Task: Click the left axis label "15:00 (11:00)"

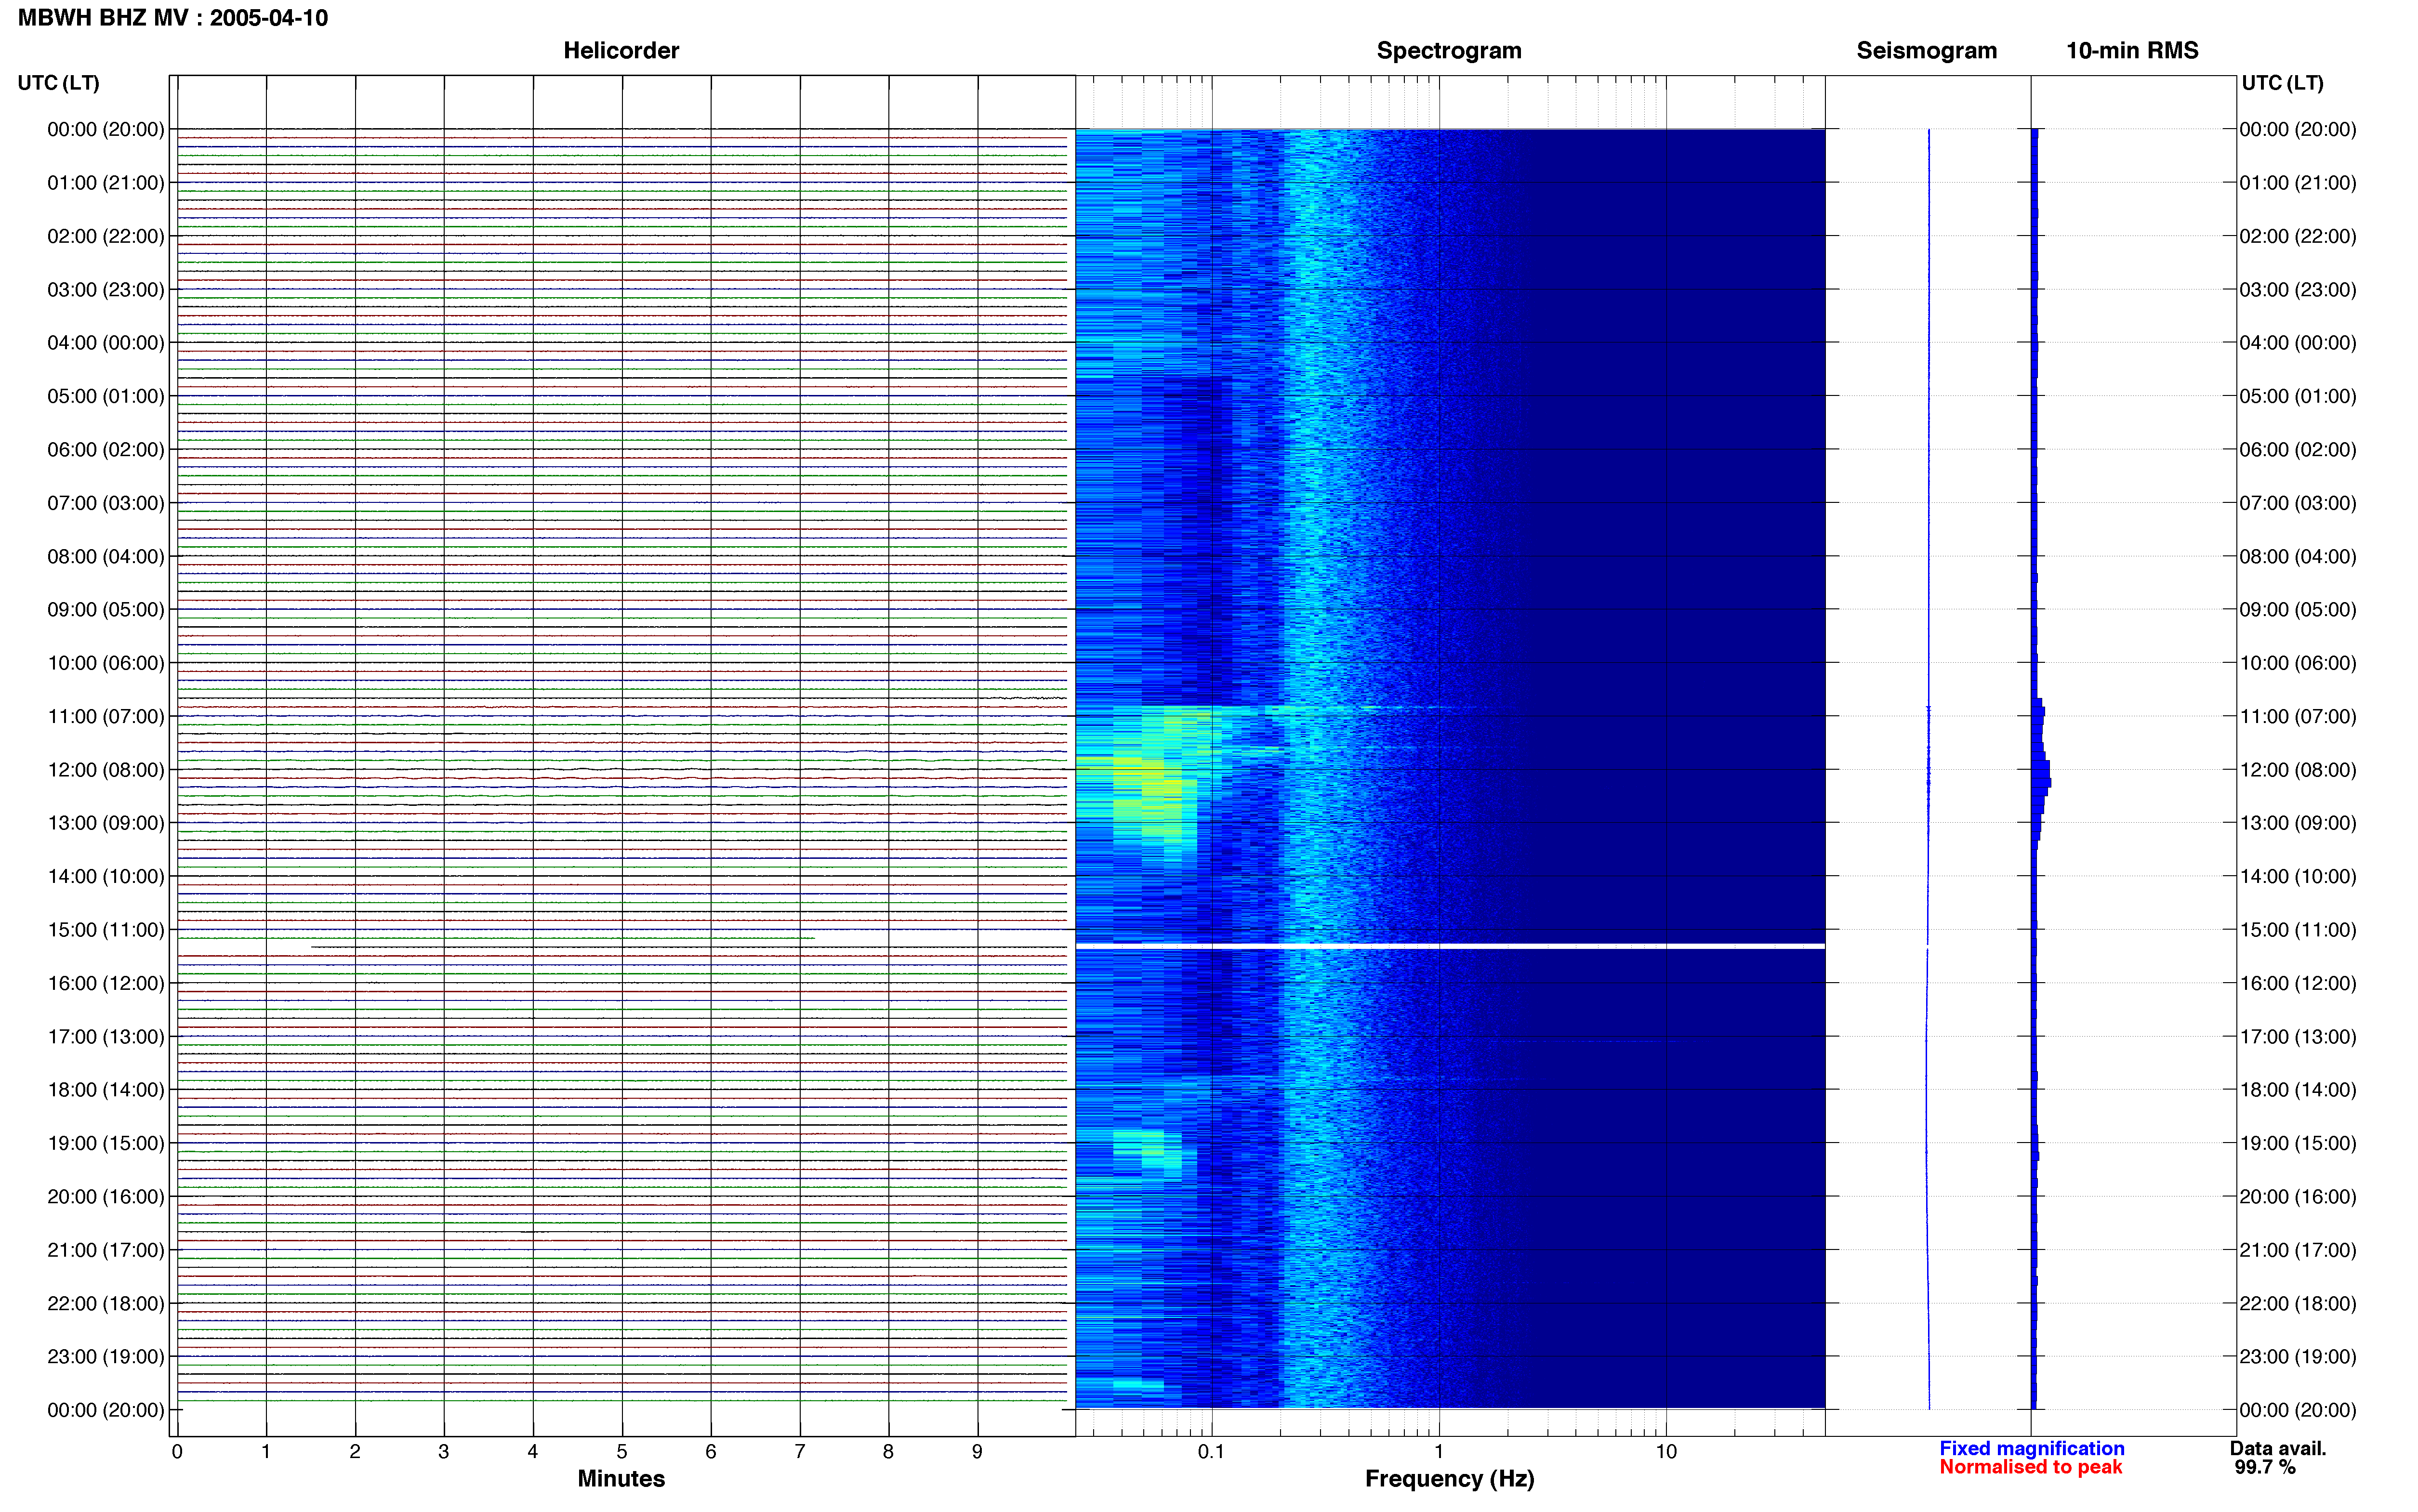Action: point(106,930)
